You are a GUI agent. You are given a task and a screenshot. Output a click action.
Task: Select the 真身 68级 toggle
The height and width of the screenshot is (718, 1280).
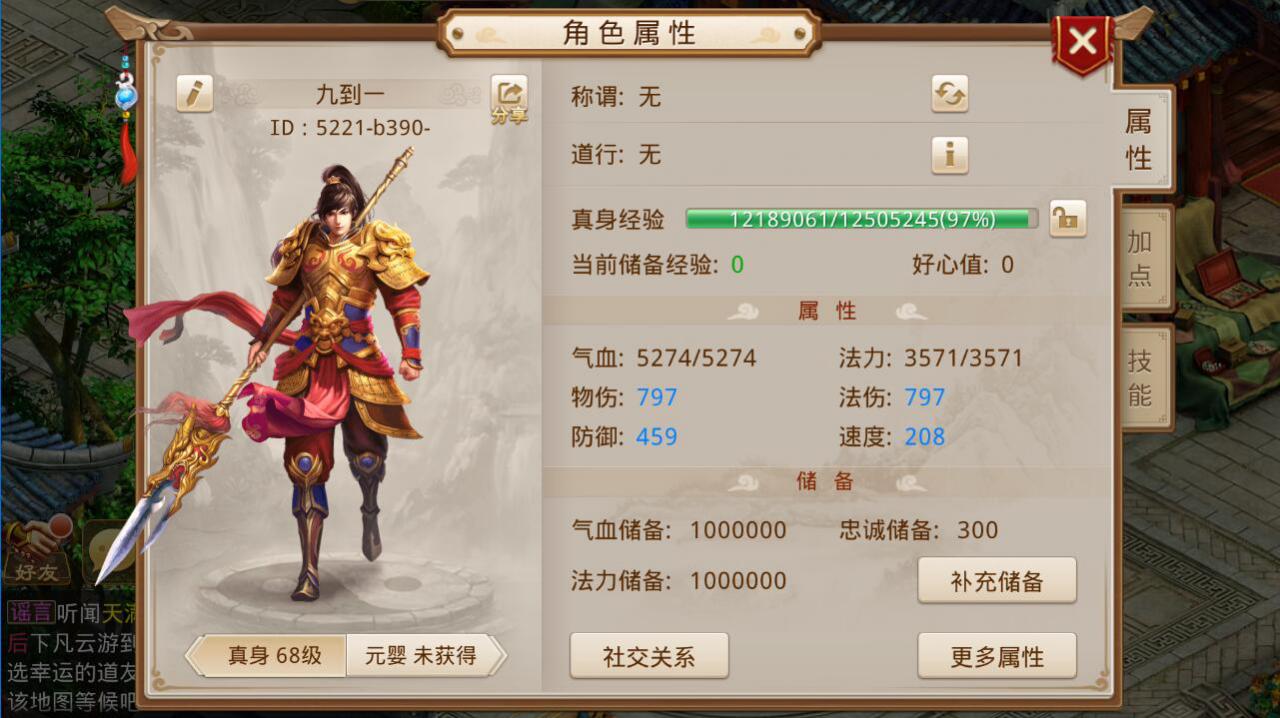(x=268, y=656)
